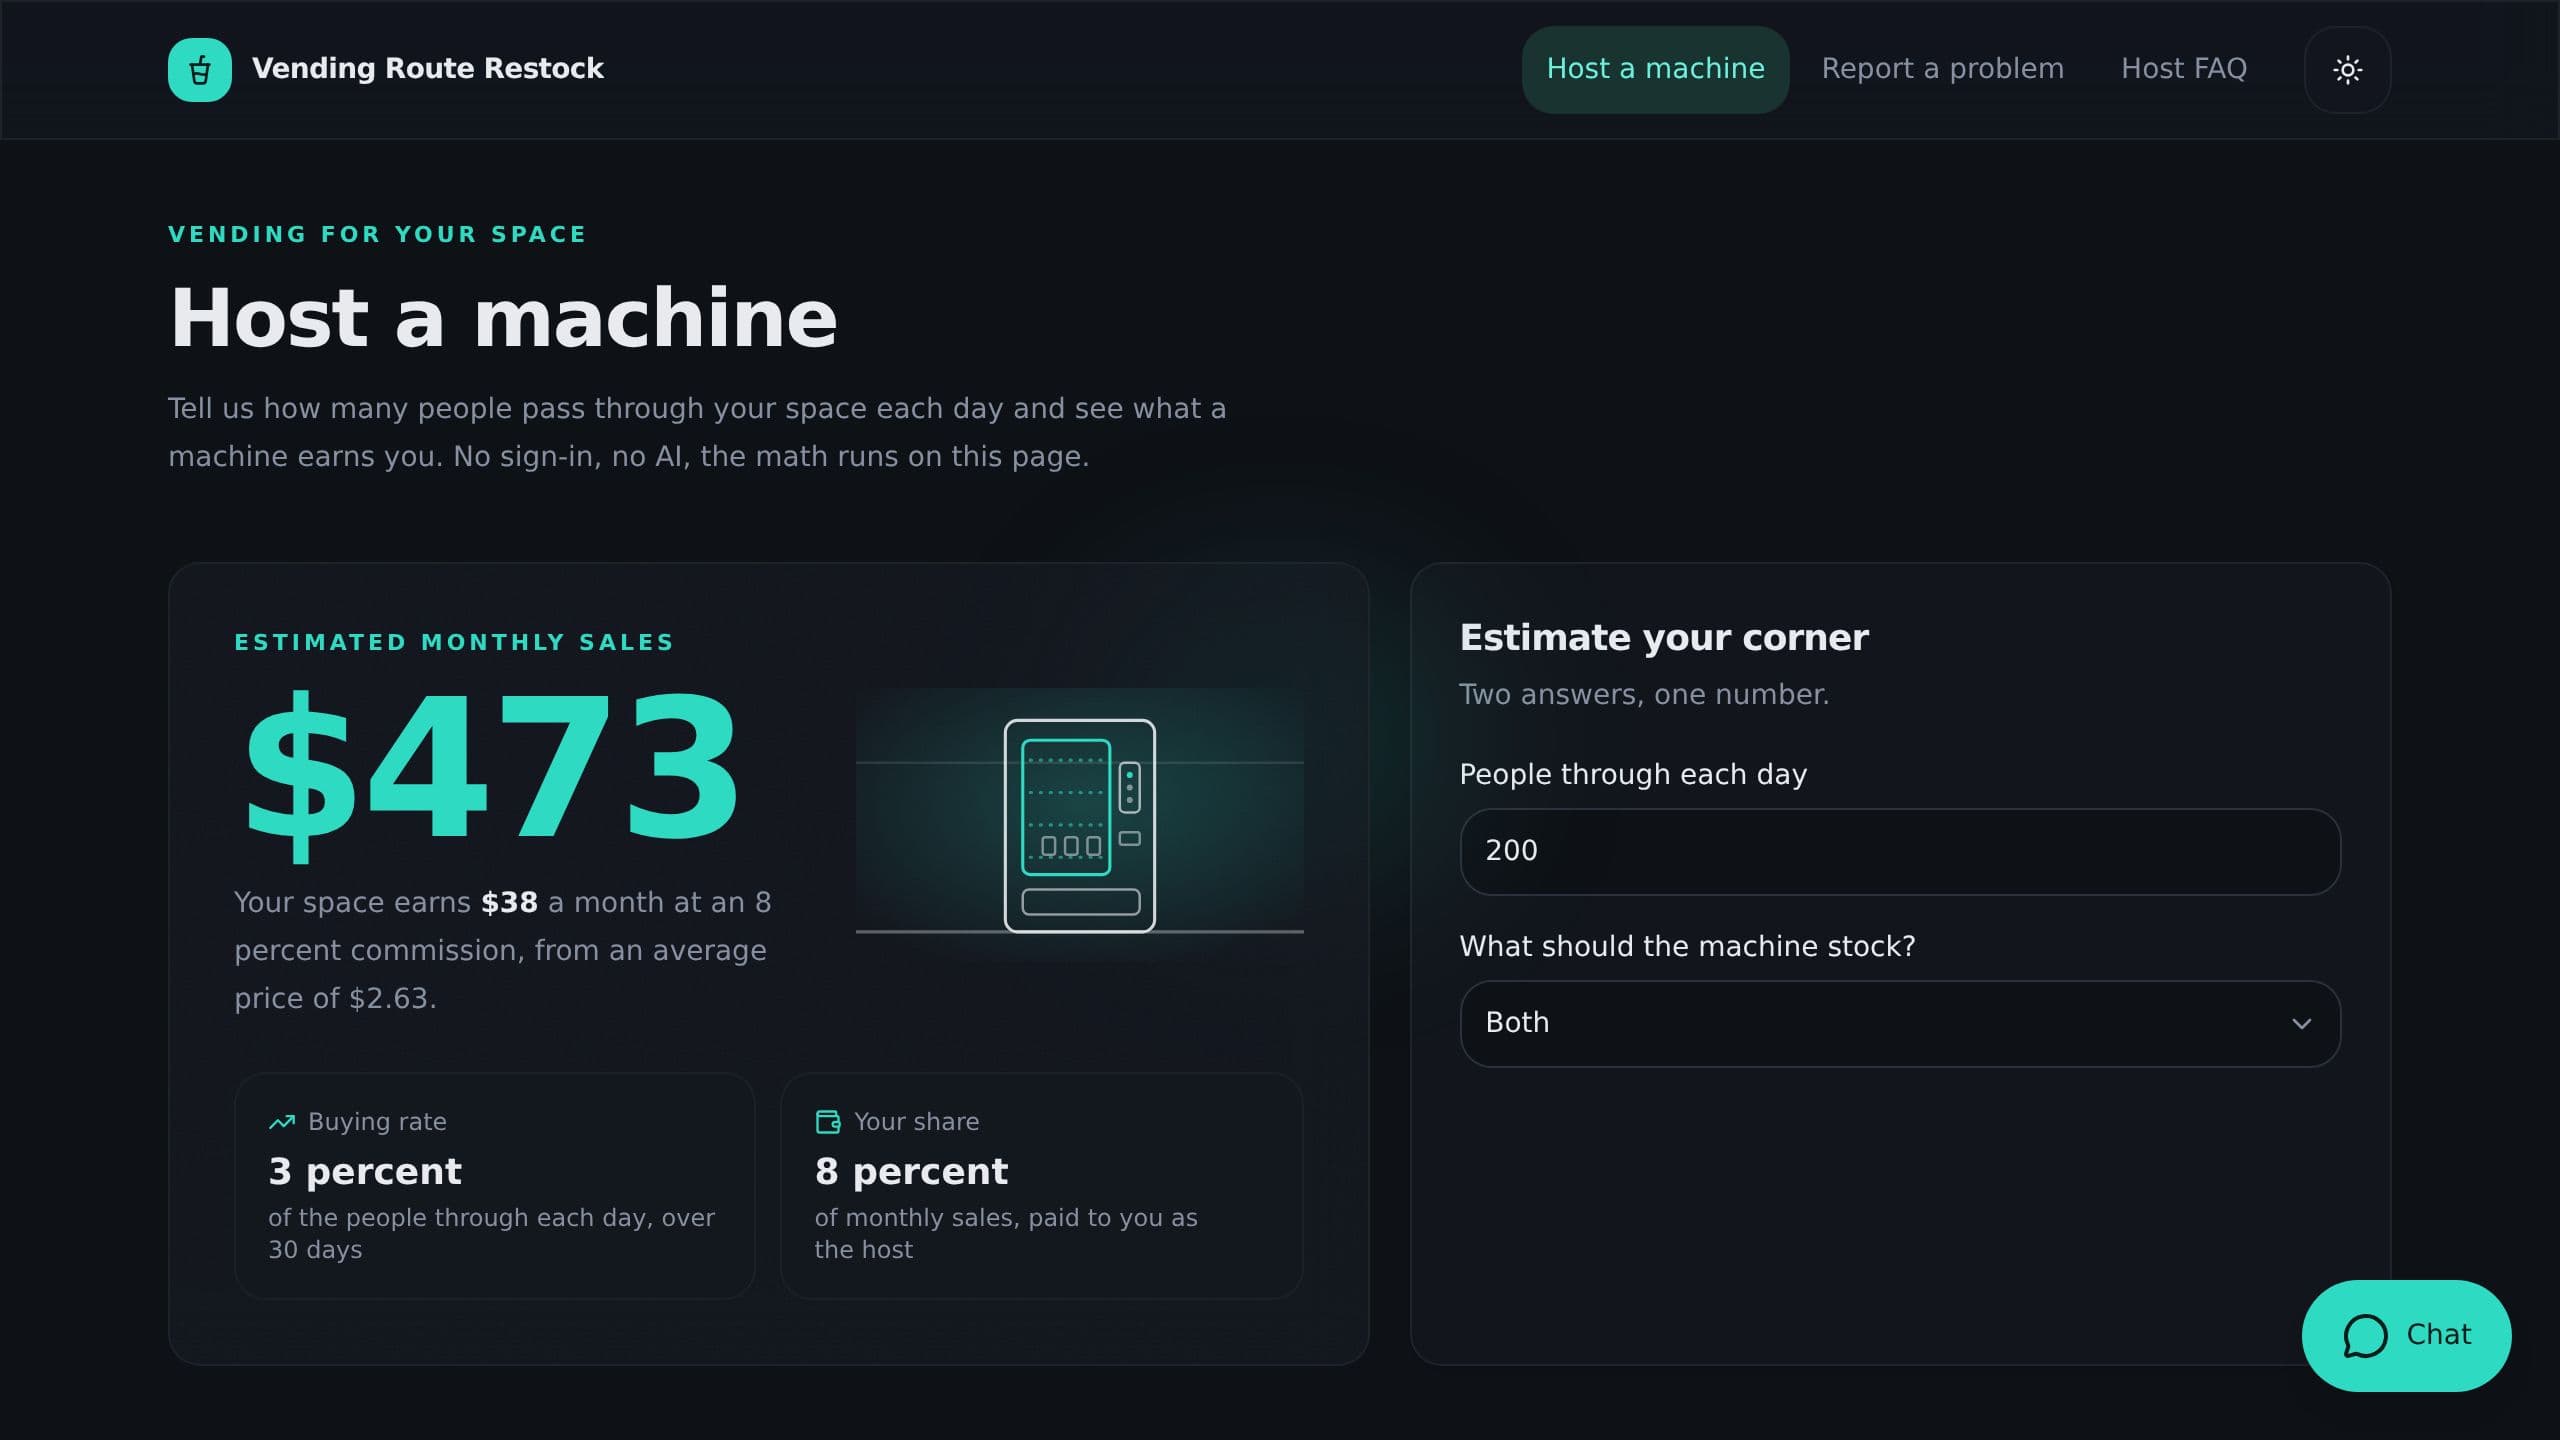Click the dropdown chevron beside Both

[x=2301, y=1024]
